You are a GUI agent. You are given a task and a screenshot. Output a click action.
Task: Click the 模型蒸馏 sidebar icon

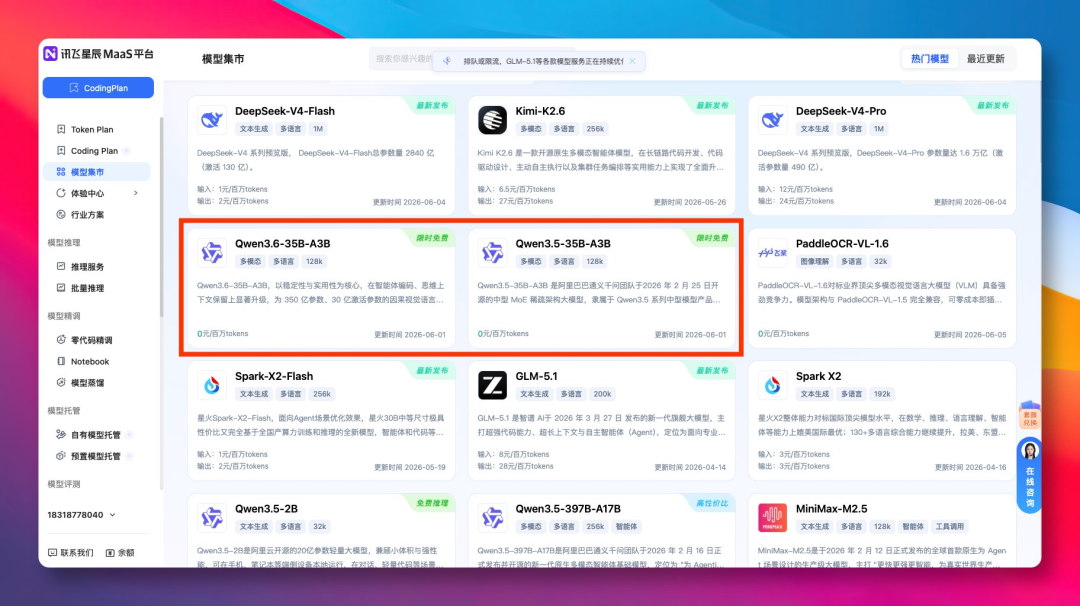[61, 383]
